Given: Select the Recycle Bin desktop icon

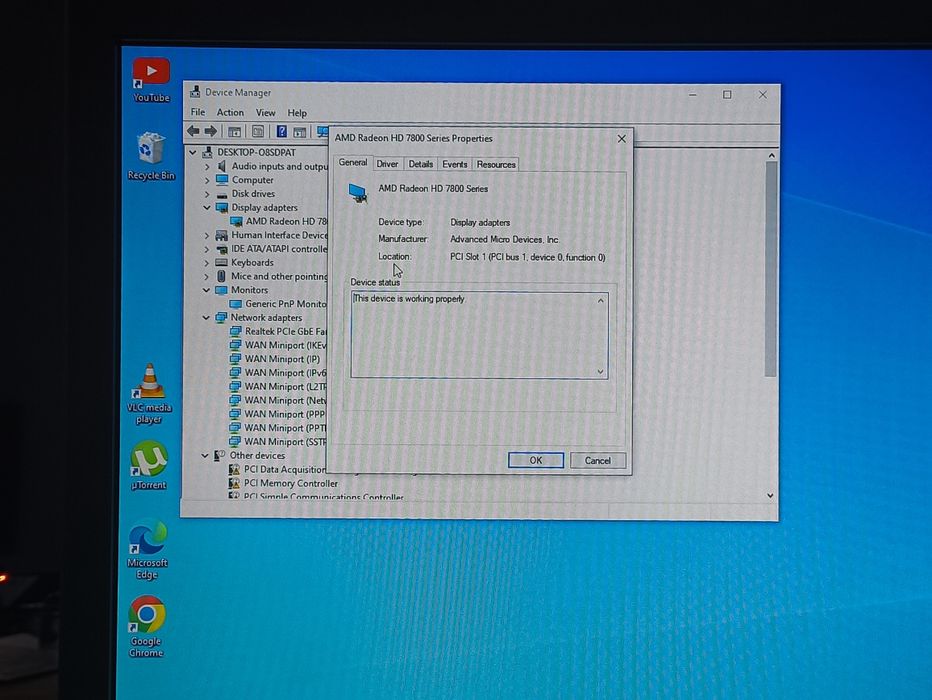Looking at the screenshot, I should [151, 156].
